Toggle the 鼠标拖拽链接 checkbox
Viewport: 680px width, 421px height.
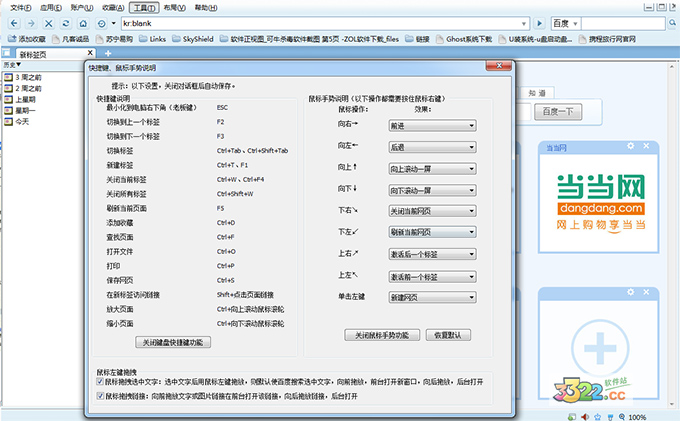coord(100,395)
